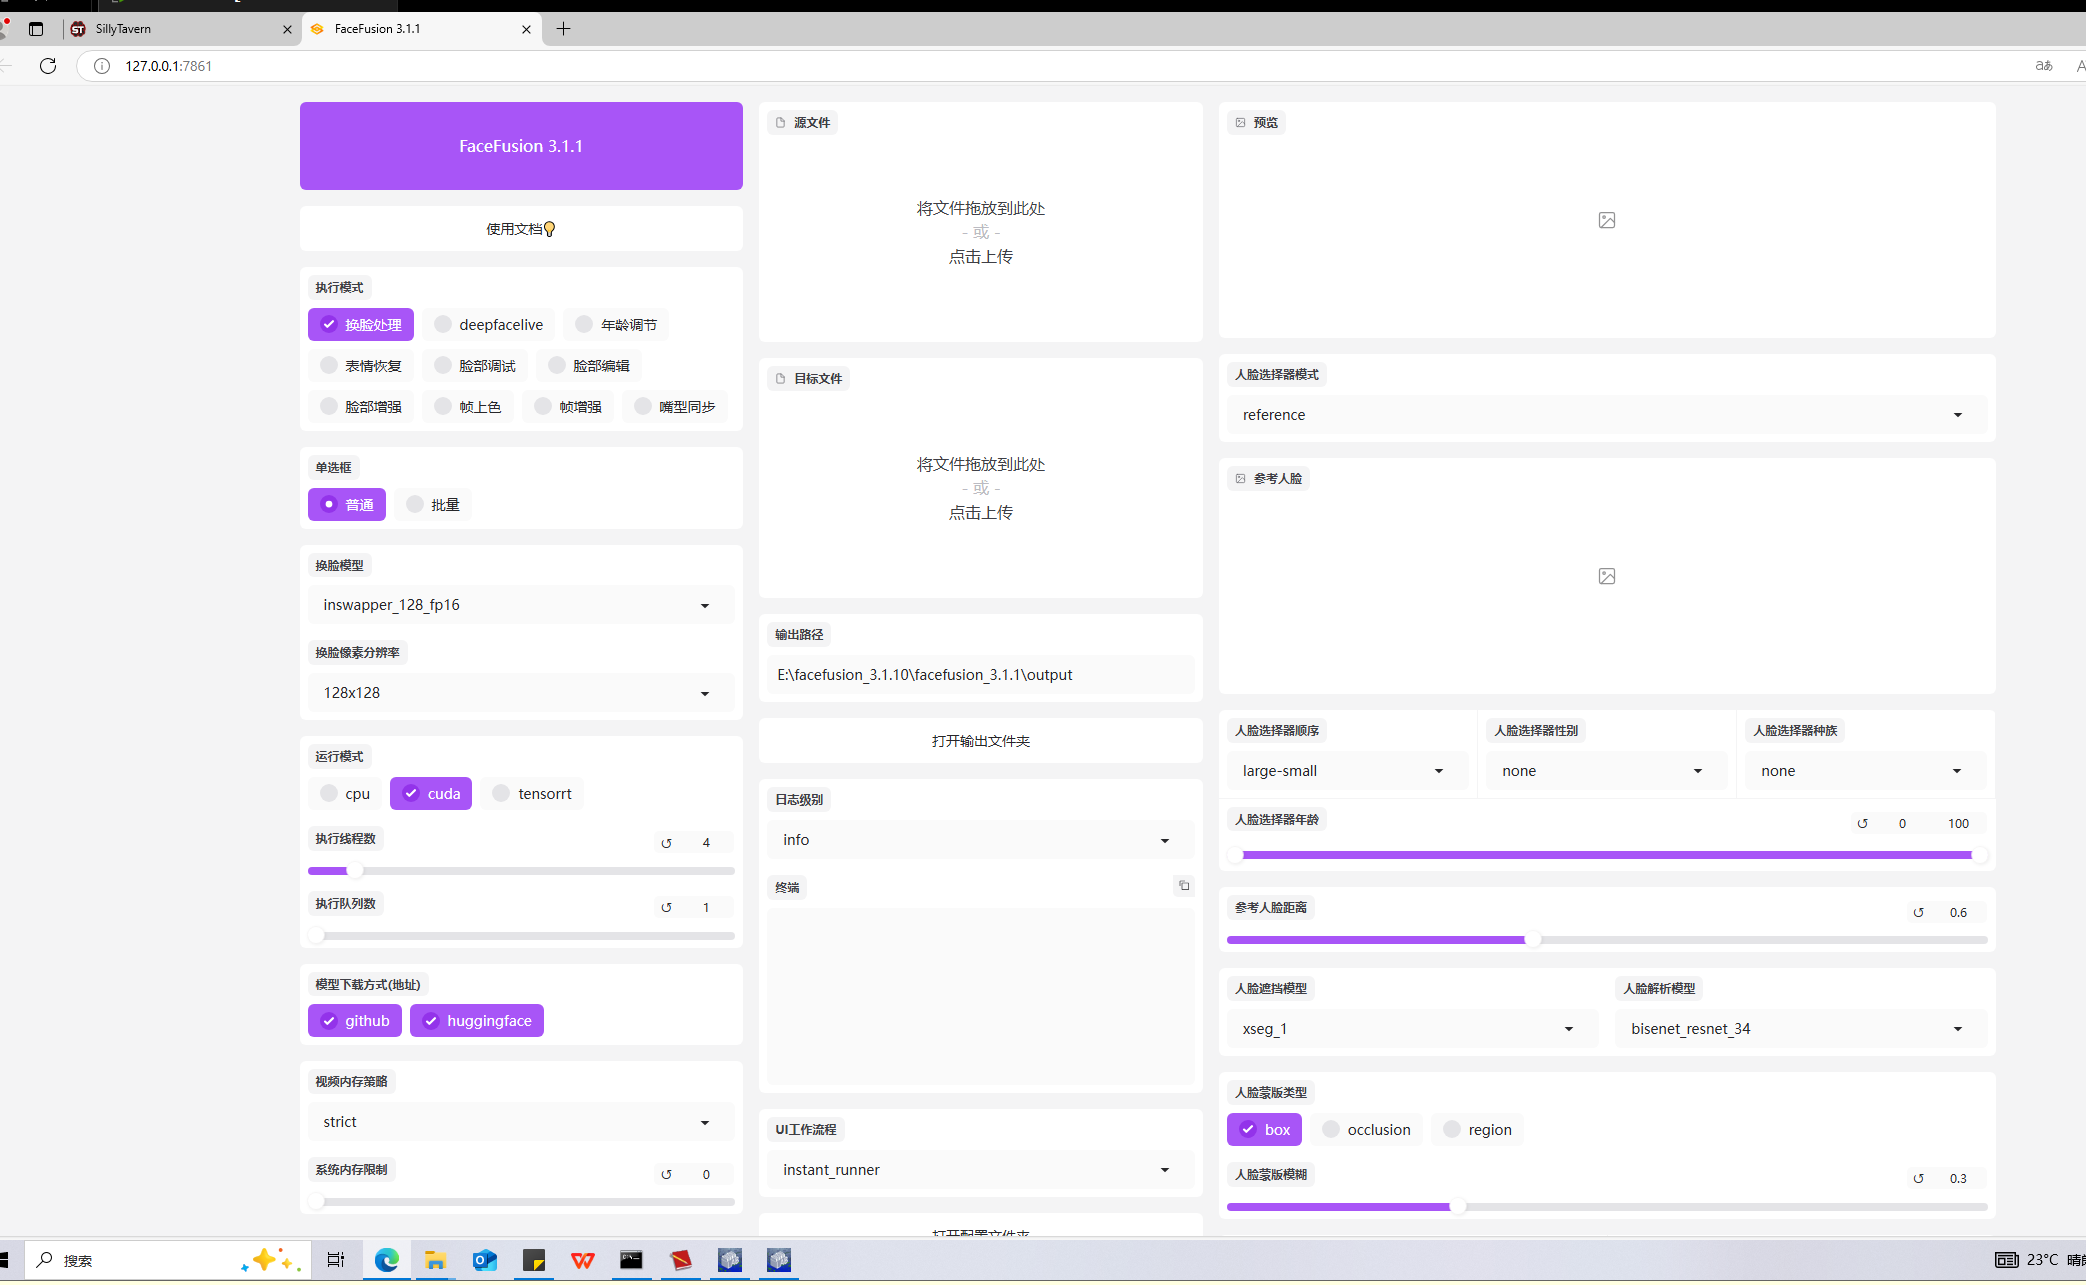Viewport: 2086px width, 1285px height.
Task: Click the 人脸蒙版模糊 slider track
Action: 1607,1207
